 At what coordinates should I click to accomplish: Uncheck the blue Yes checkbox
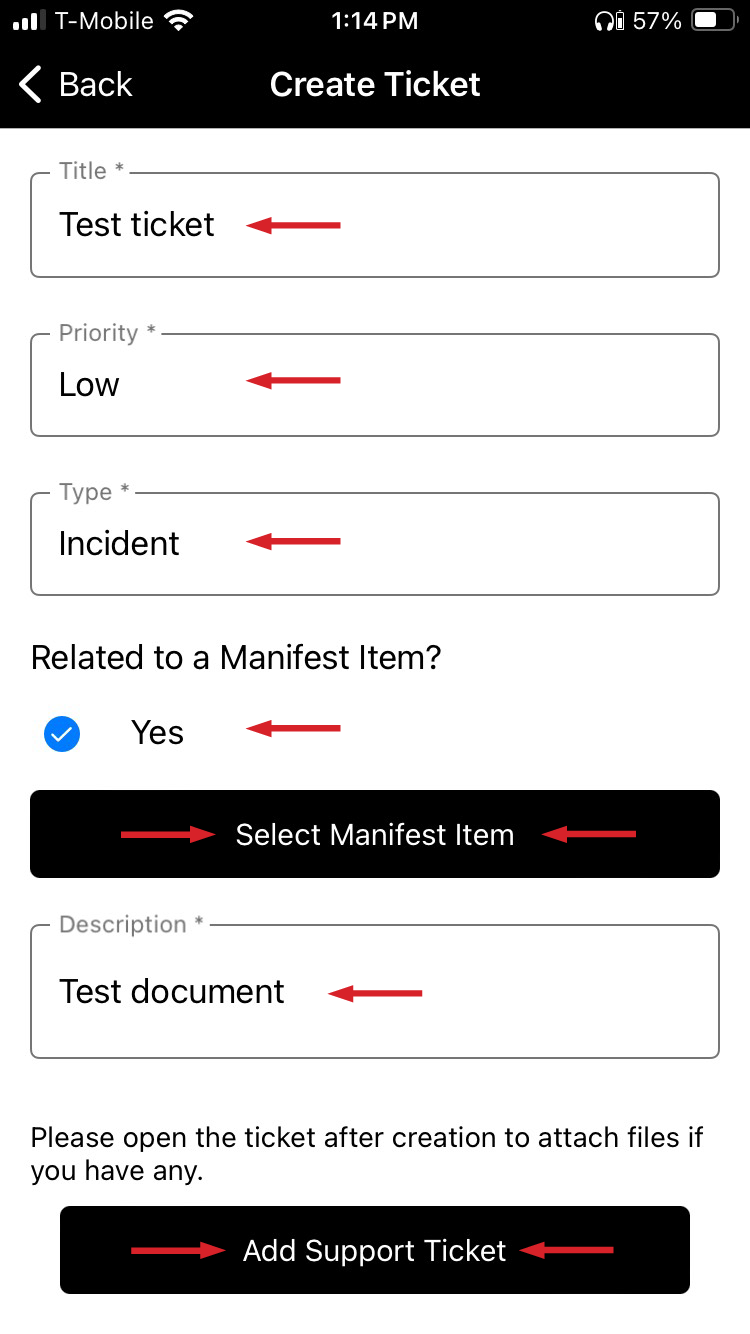click(62, 735)
